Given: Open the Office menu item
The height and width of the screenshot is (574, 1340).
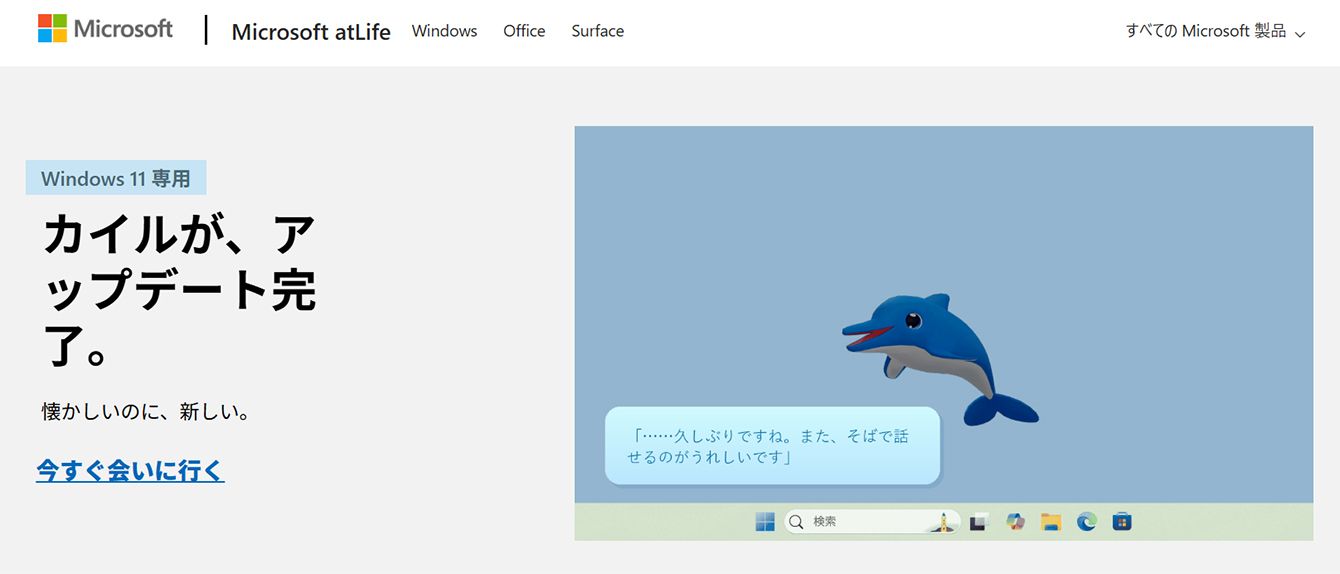Looking at the screenshot, I should [x=524, y=31].
